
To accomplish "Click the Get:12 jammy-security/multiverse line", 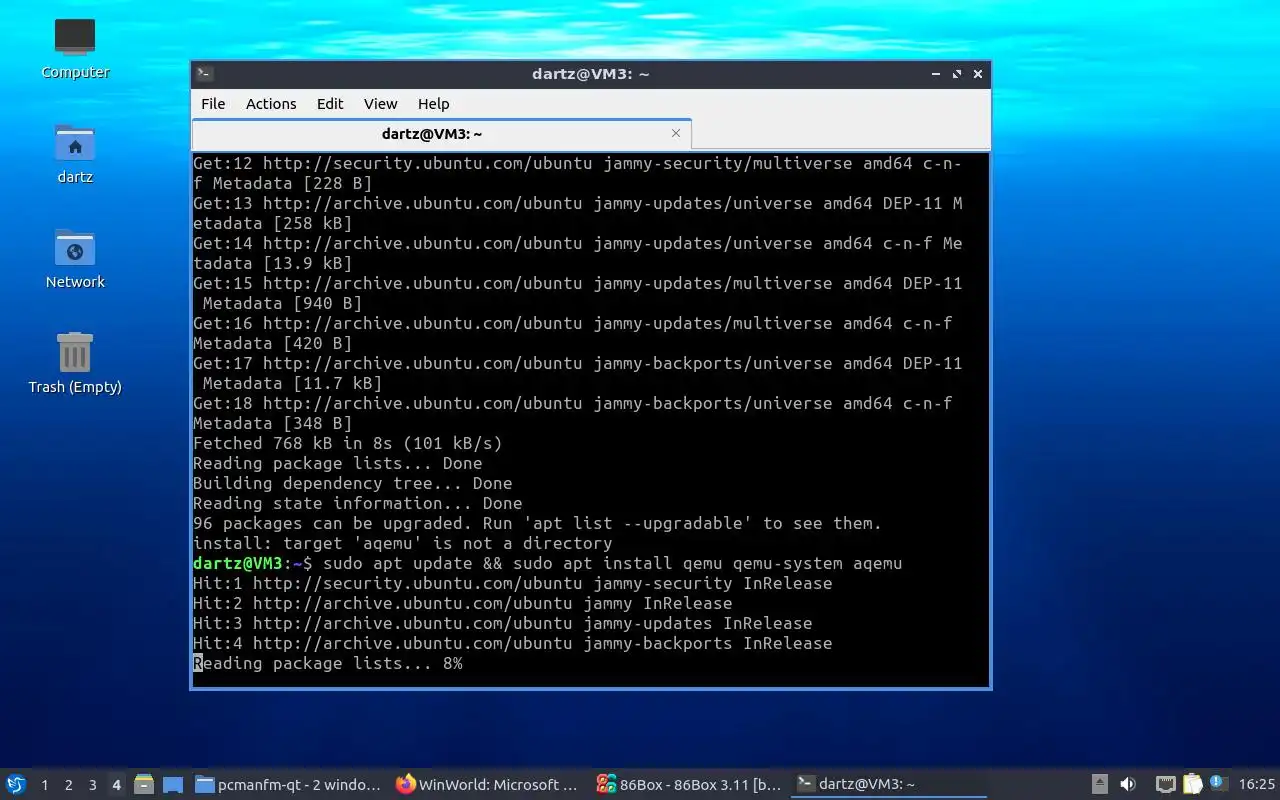I will (578, 173).
